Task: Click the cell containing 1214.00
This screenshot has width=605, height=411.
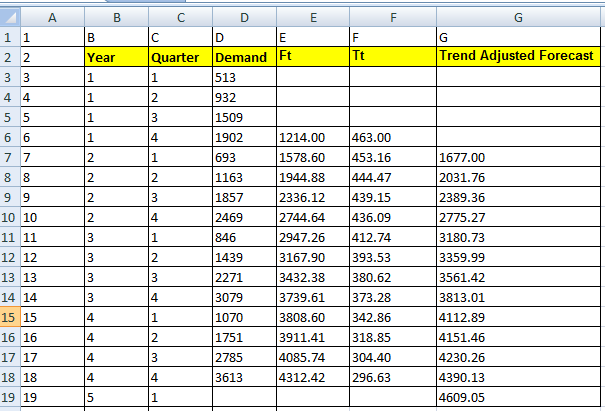Action: [313, 137]
